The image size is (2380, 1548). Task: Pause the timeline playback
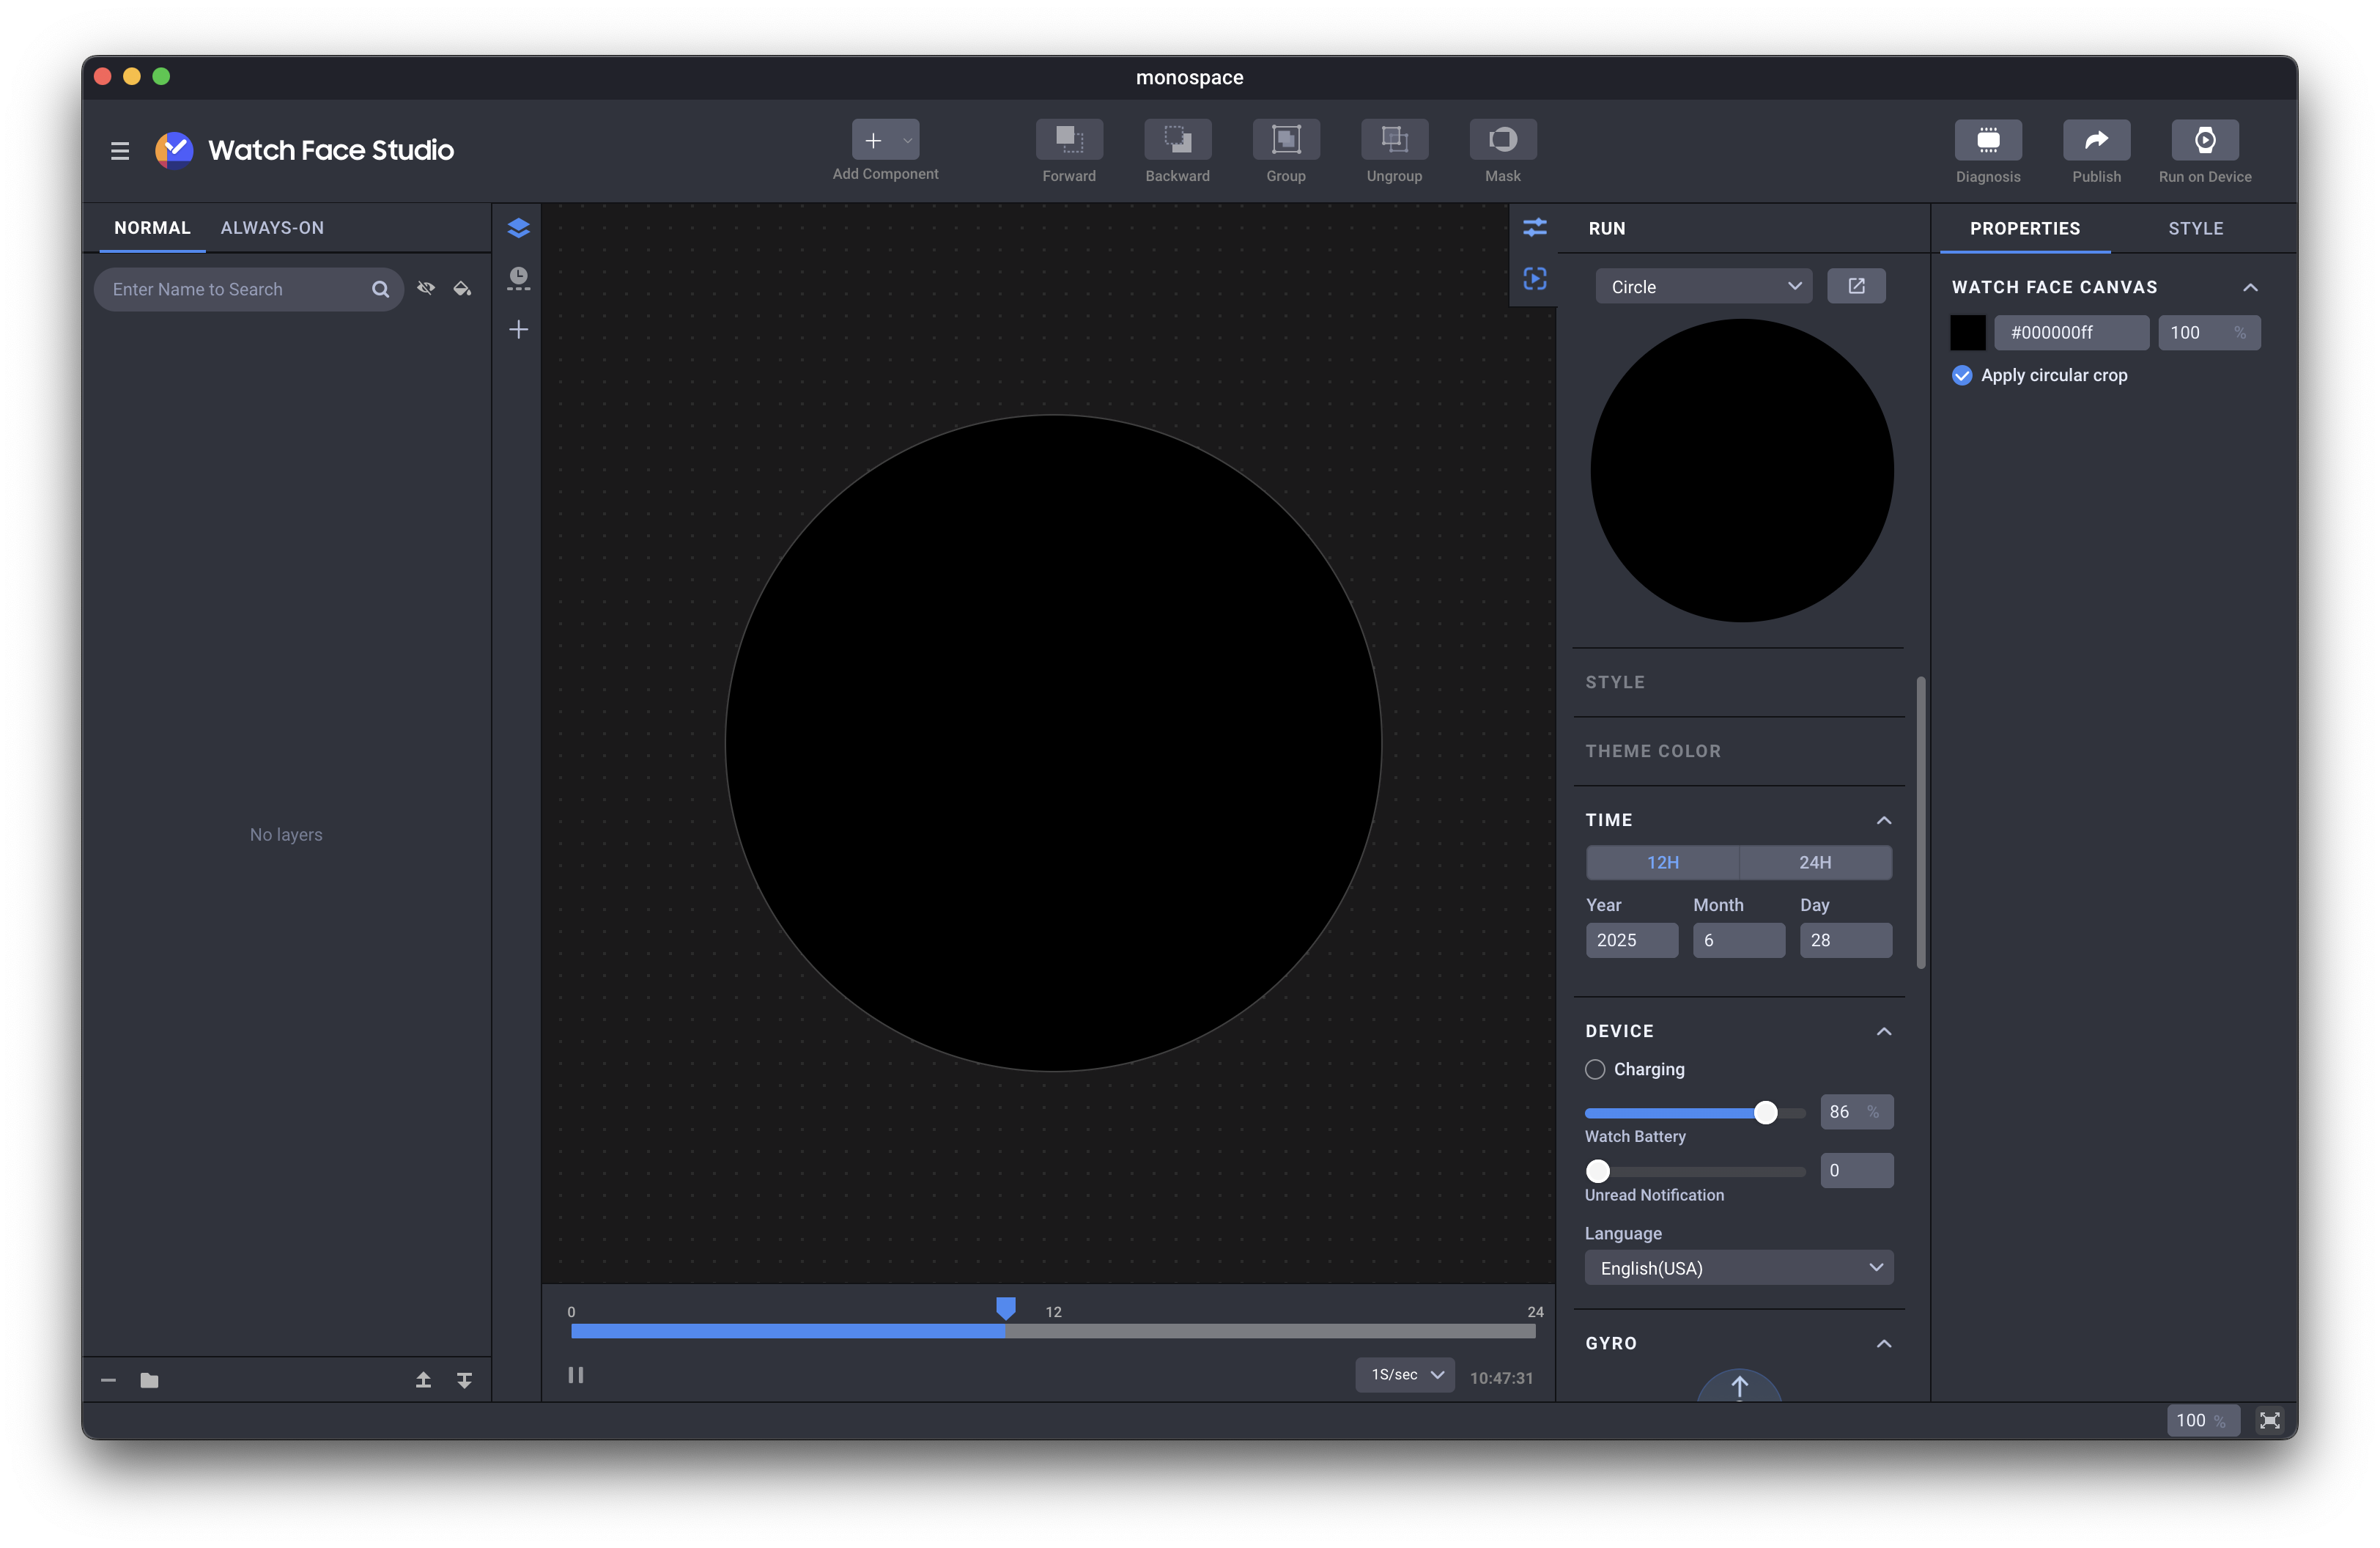click(575, 1375)
